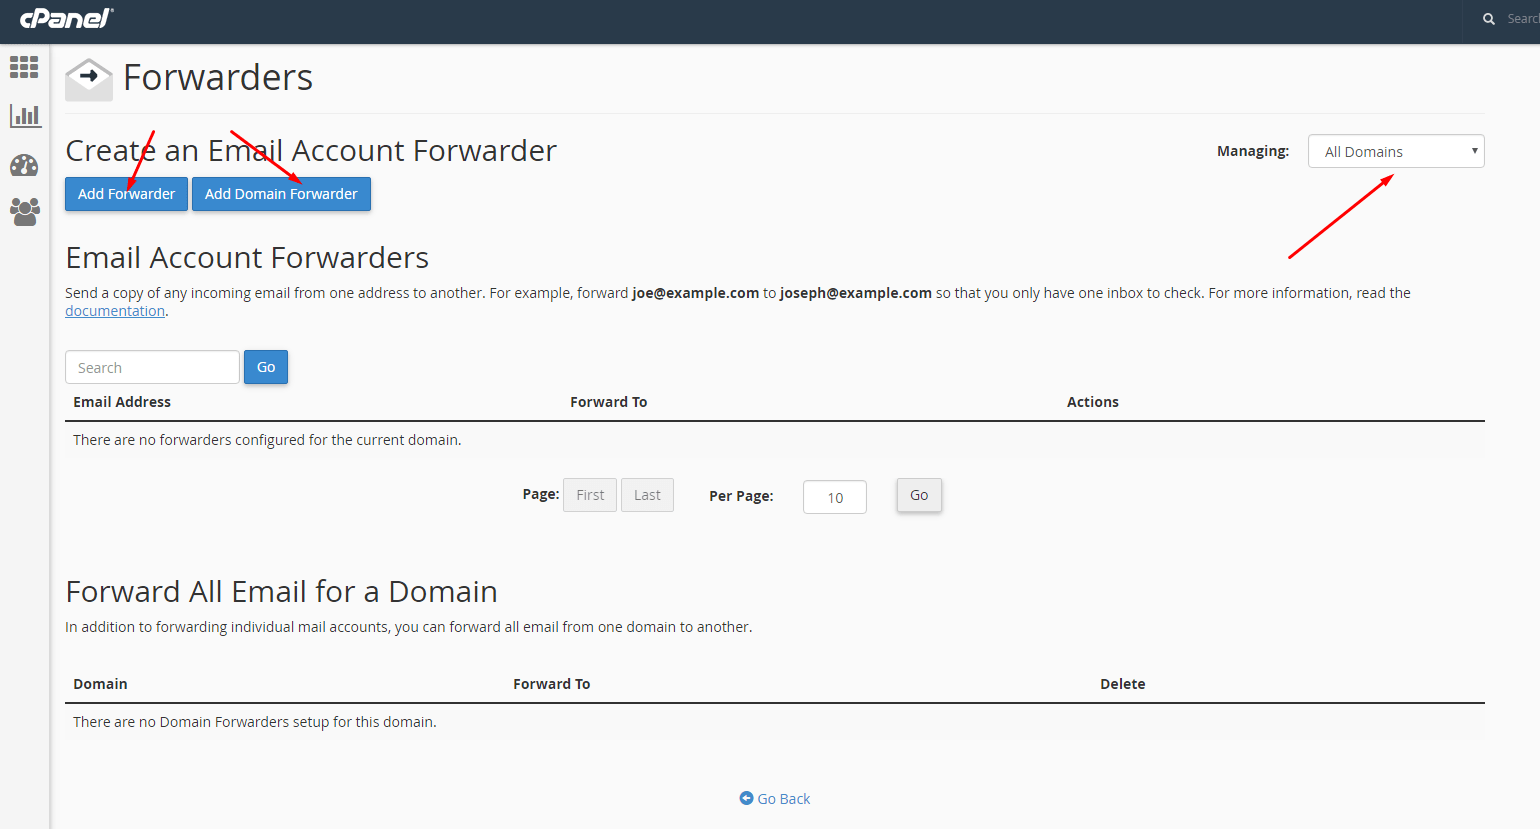Open the statistics bar chart icon
This screenshot has height=829, width=1540.
[x=25, y=116]
